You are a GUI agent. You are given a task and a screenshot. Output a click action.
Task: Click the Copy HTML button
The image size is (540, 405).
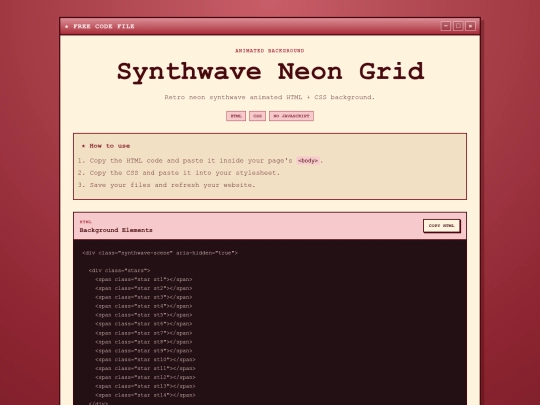(x=442, y=226)
